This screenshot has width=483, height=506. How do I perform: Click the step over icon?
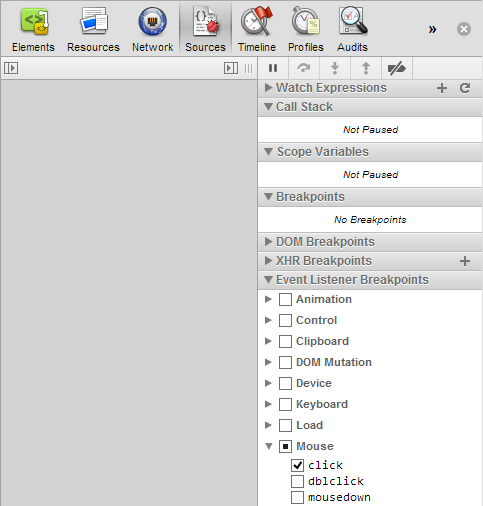point(304,68)
